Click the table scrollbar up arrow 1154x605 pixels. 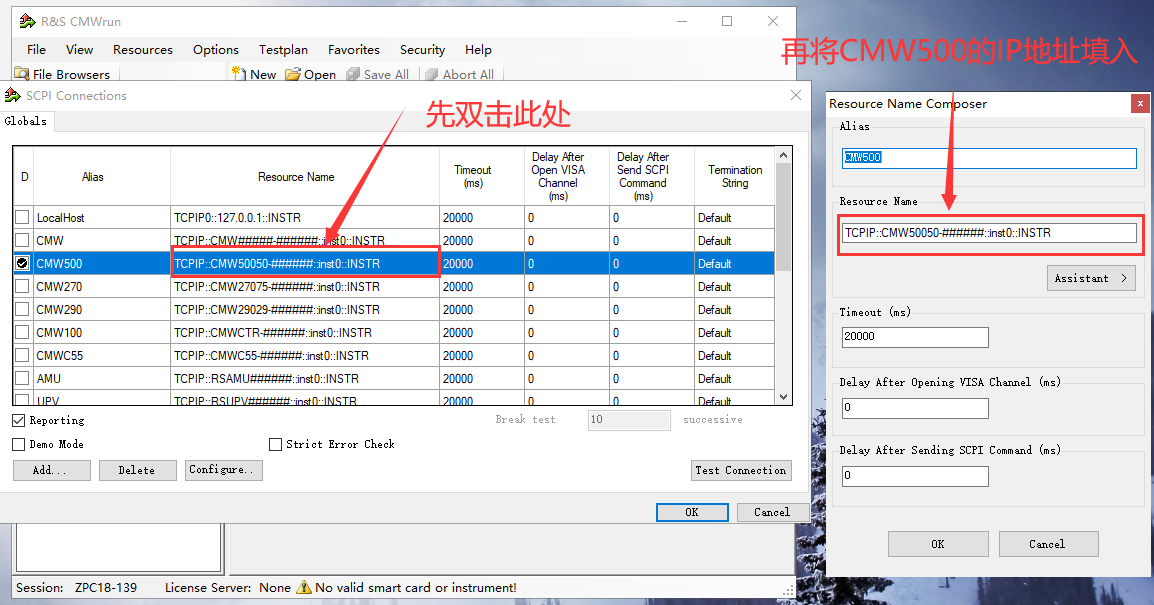tap(783, 155)
